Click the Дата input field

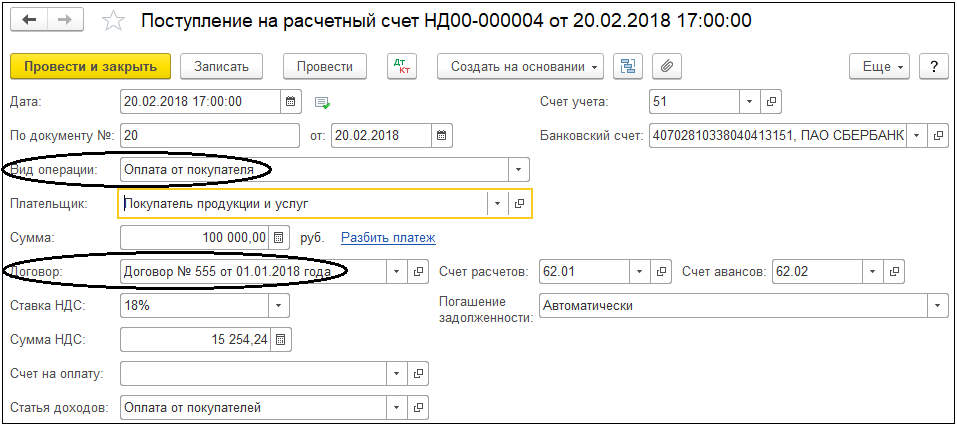coord(201,102)
